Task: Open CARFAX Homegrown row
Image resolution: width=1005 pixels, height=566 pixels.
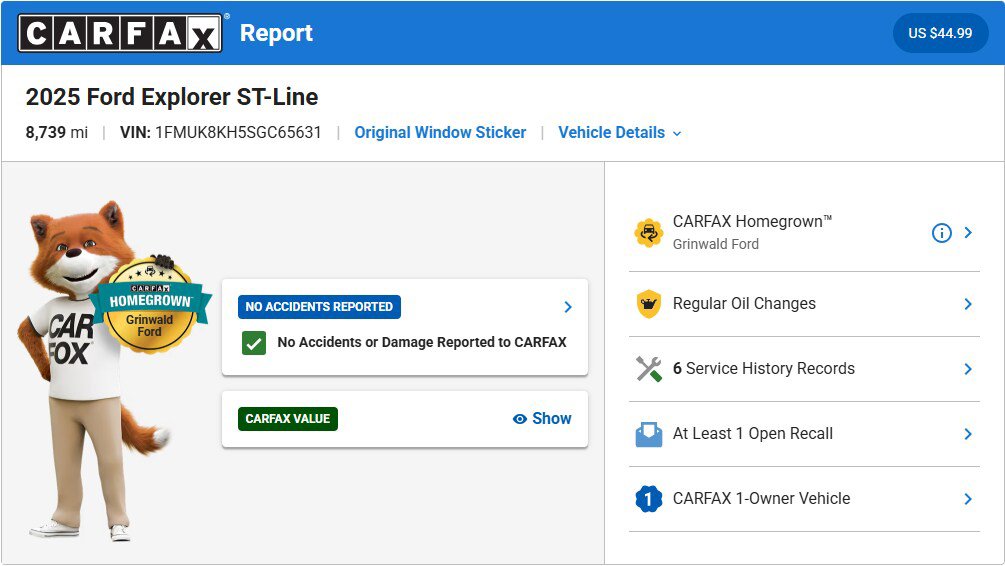Action: click(x=804, y=233)
